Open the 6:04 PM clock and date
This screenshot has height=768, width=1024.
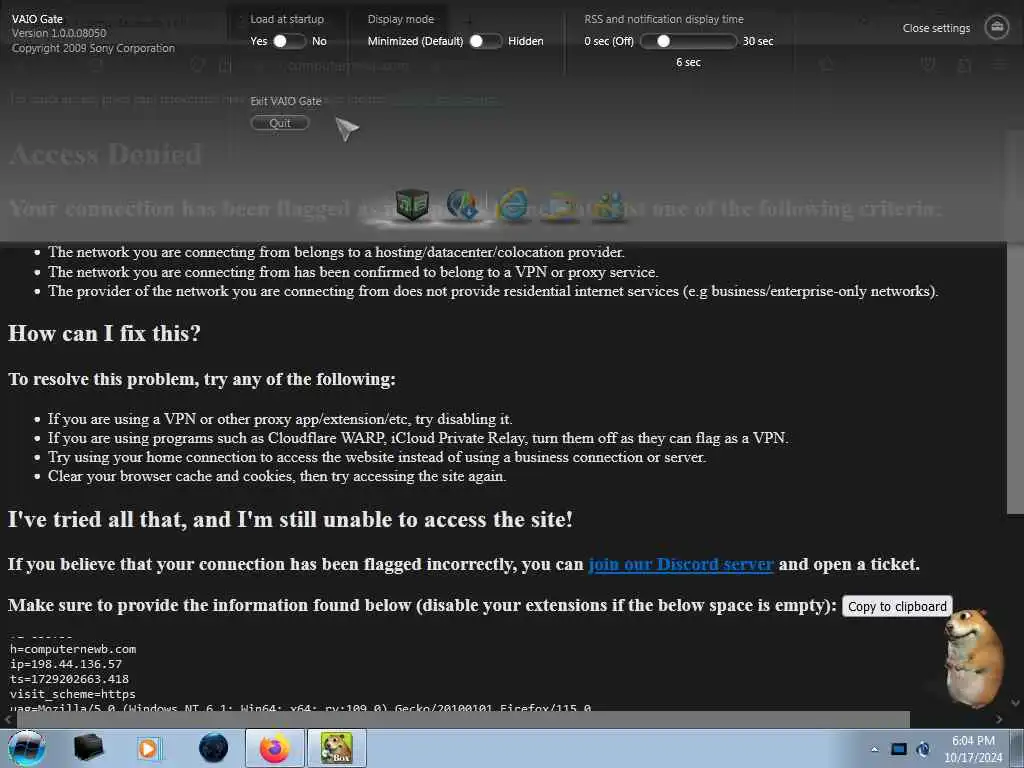[973, 749]
